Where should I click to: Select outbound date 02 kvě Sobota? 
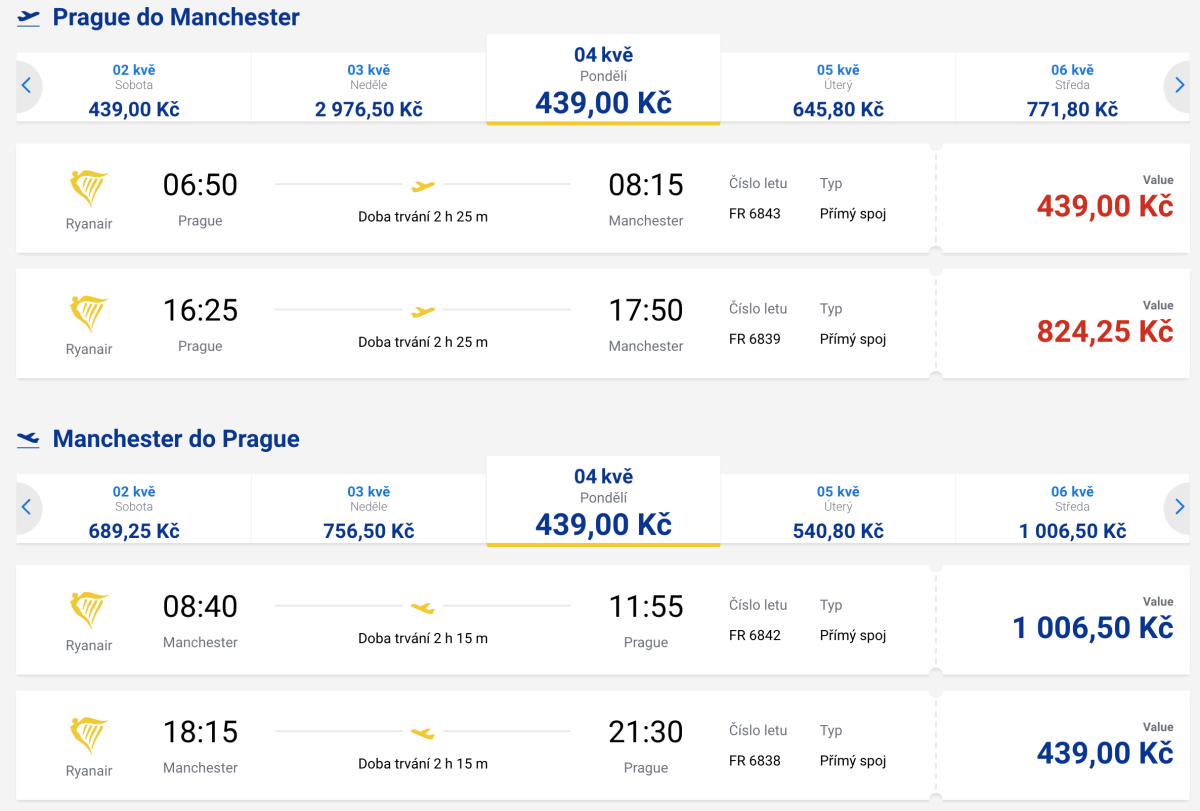[x=134, y=90]
